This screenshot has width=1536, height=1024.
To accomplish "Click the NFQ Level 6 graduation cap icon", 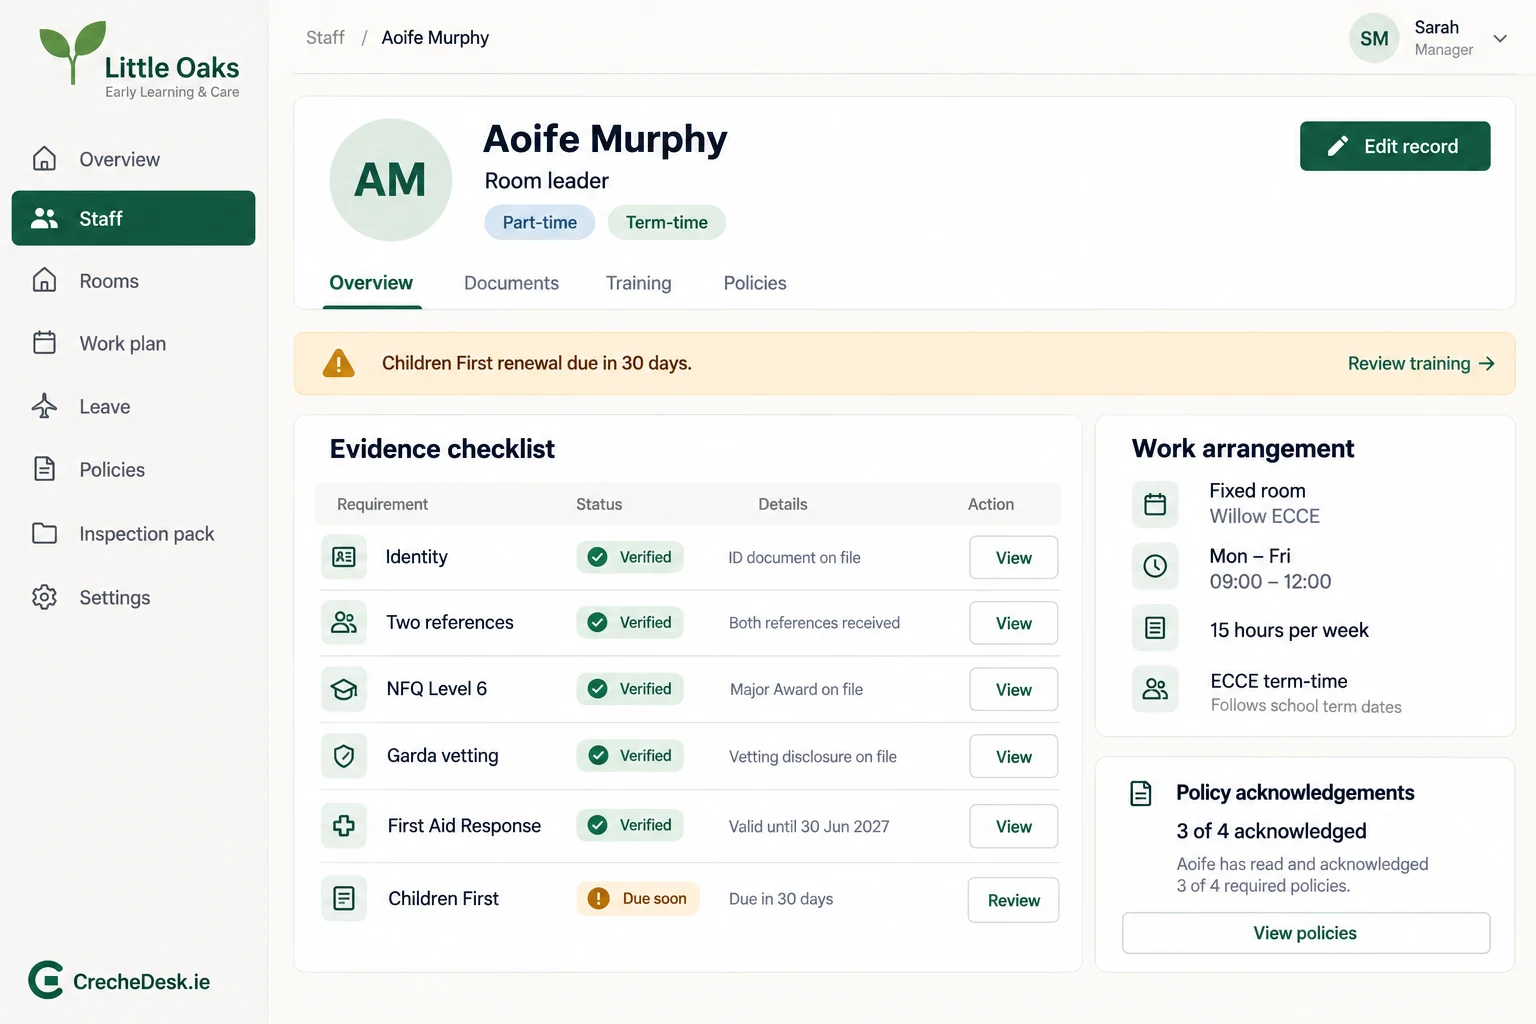I will pyautogui.click(x=344, y=689).
